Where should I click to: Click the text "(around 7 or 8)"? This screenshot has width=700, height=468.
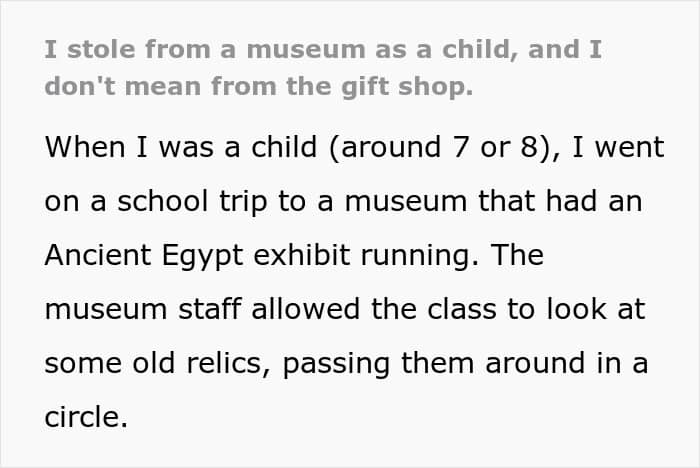coord(440,148)
